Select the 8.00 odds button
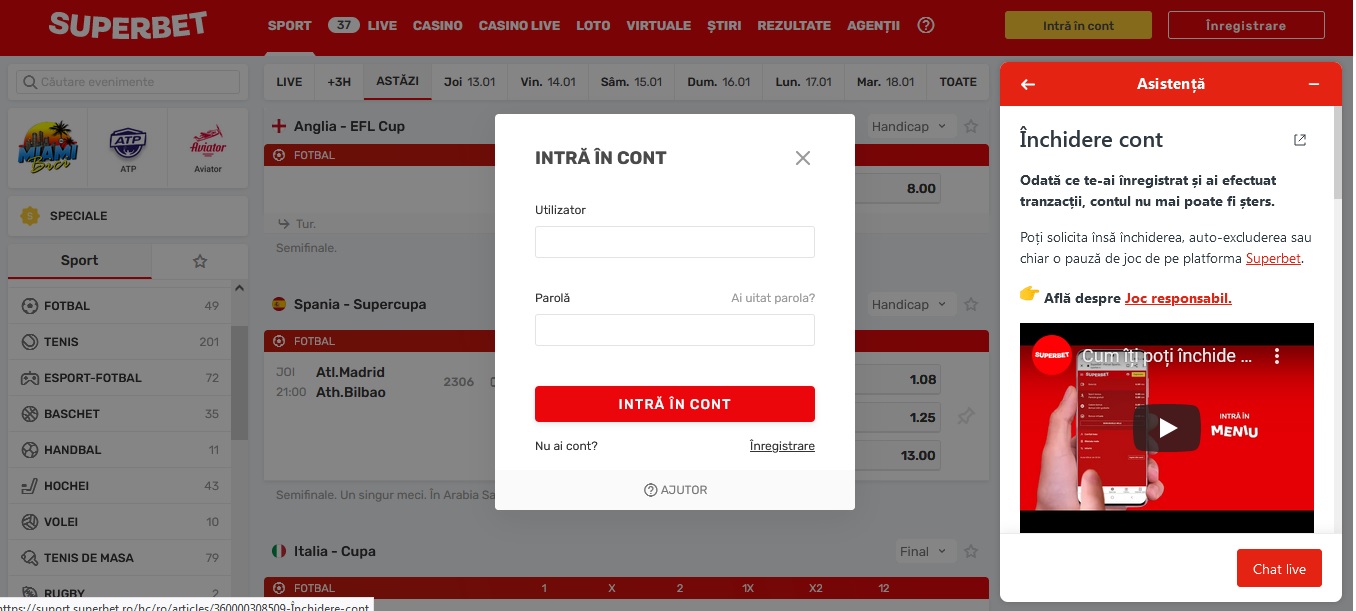 (x=898, y=188)
